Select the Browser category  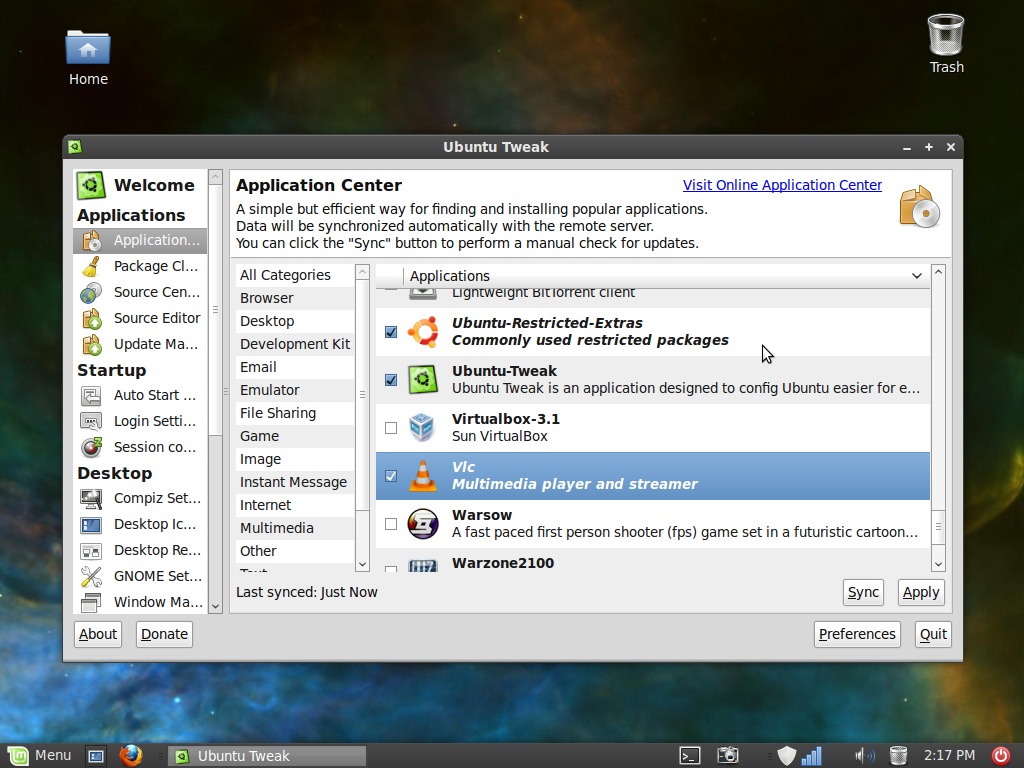295,298
